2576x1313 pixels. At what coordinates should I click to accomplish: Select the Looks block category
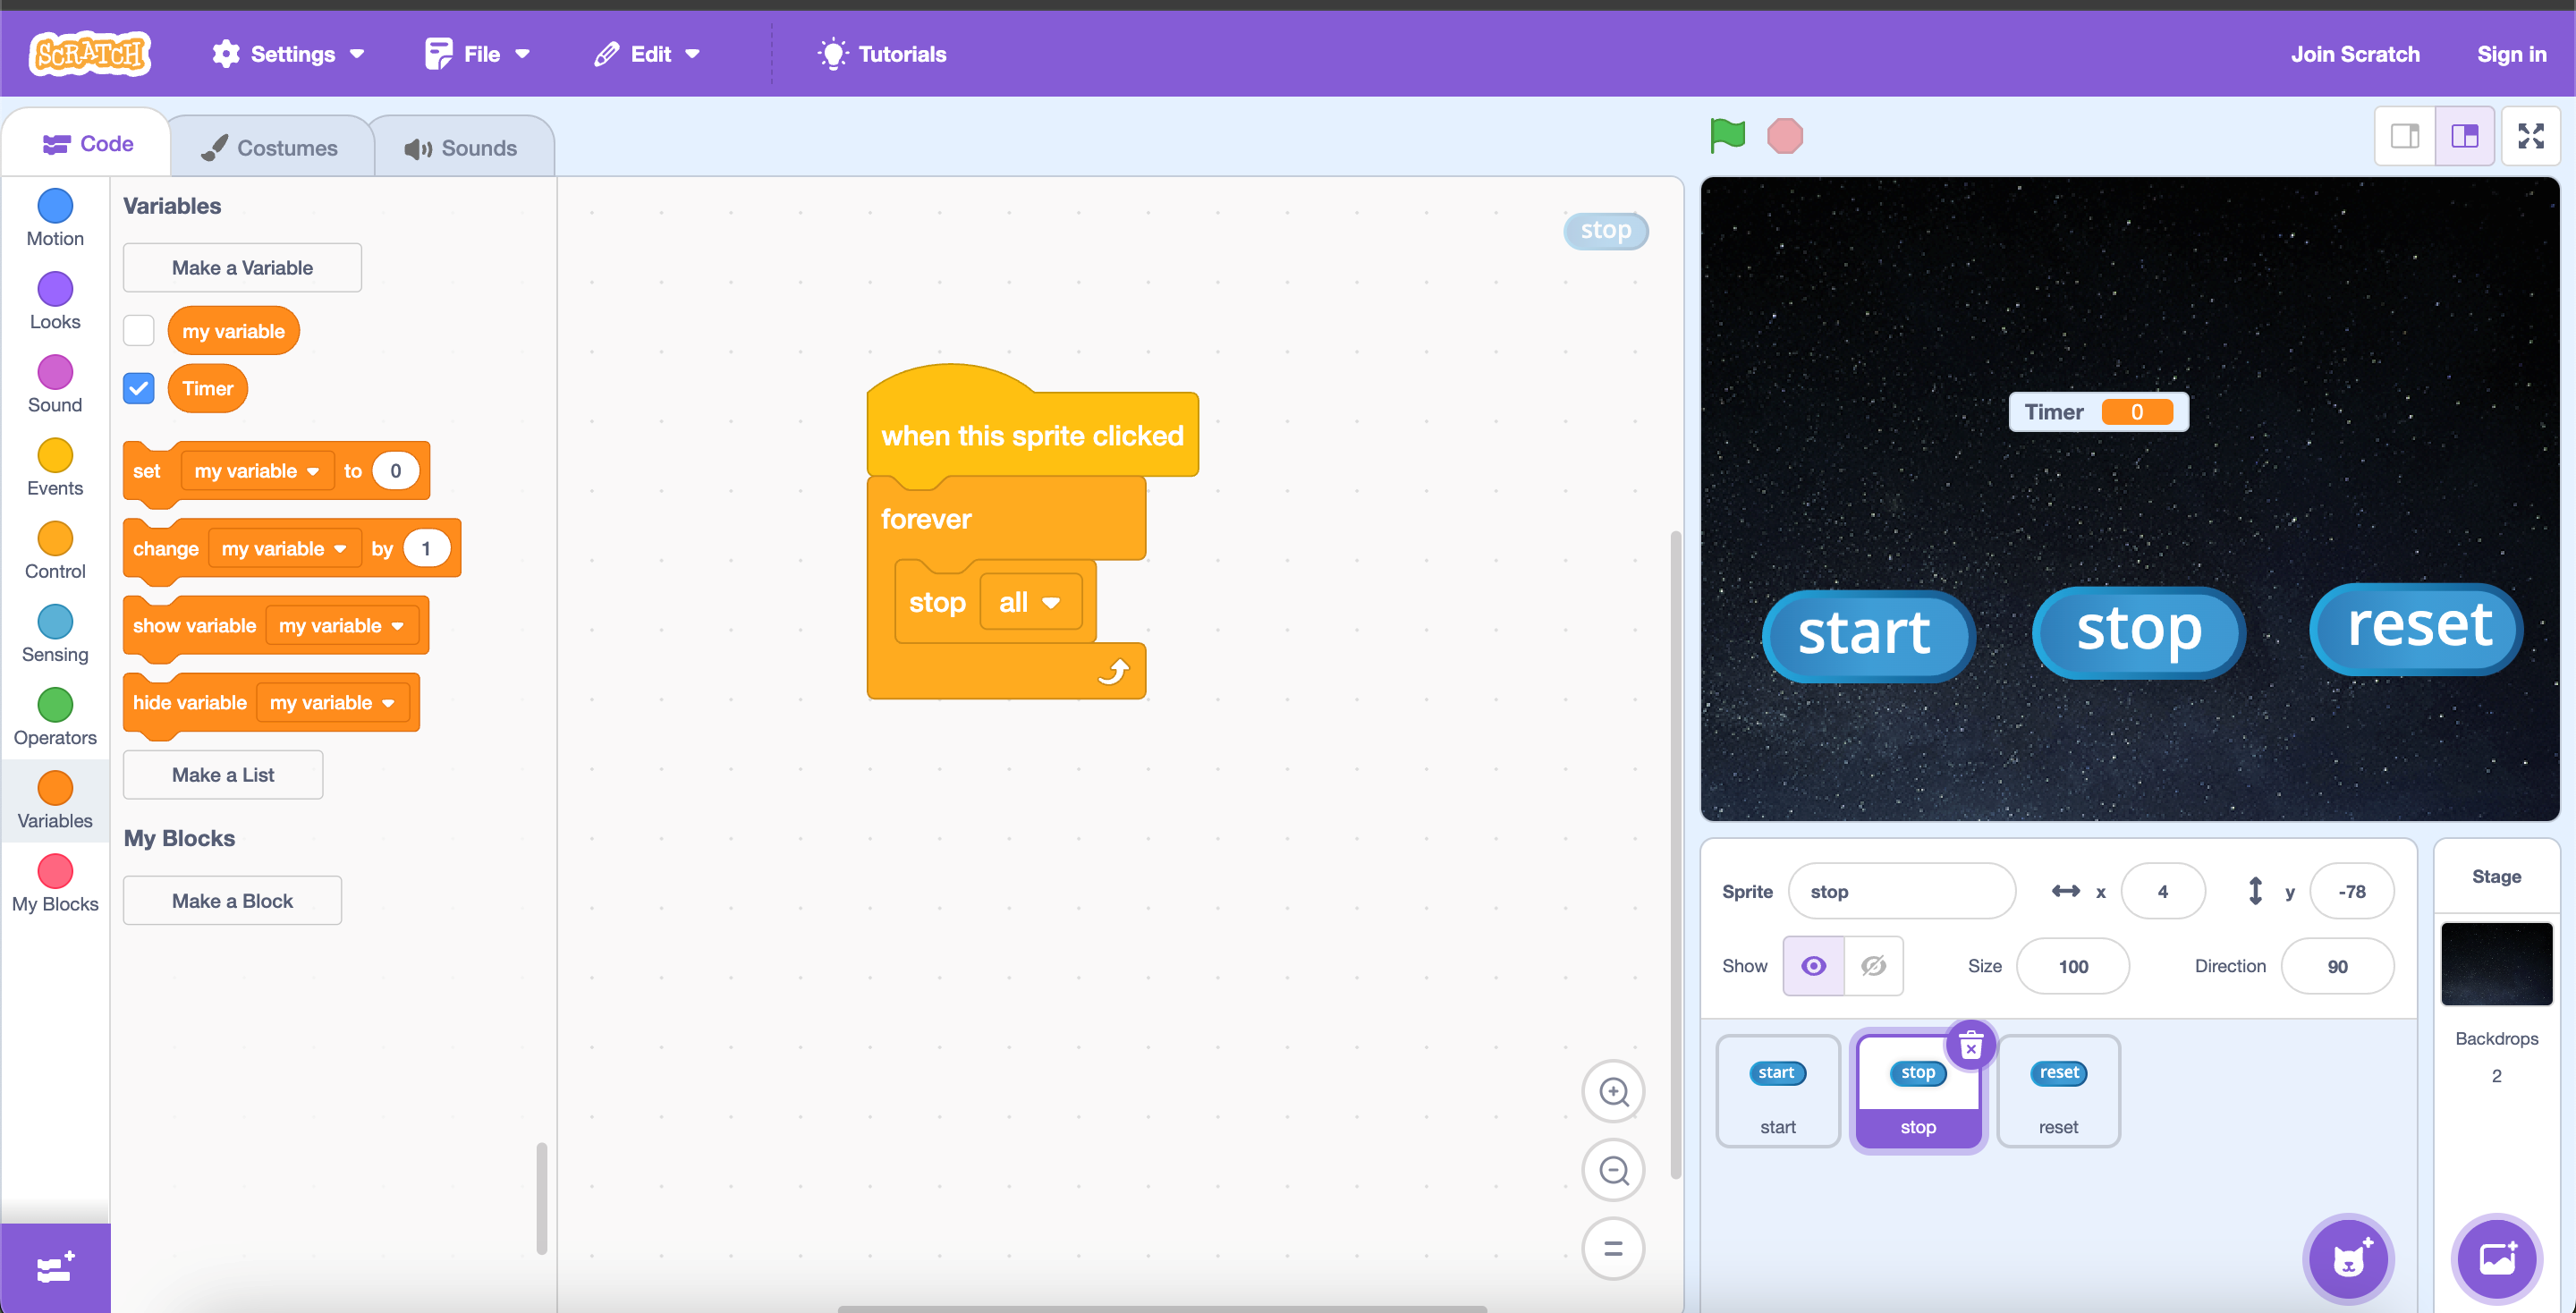tap(55, 301)
